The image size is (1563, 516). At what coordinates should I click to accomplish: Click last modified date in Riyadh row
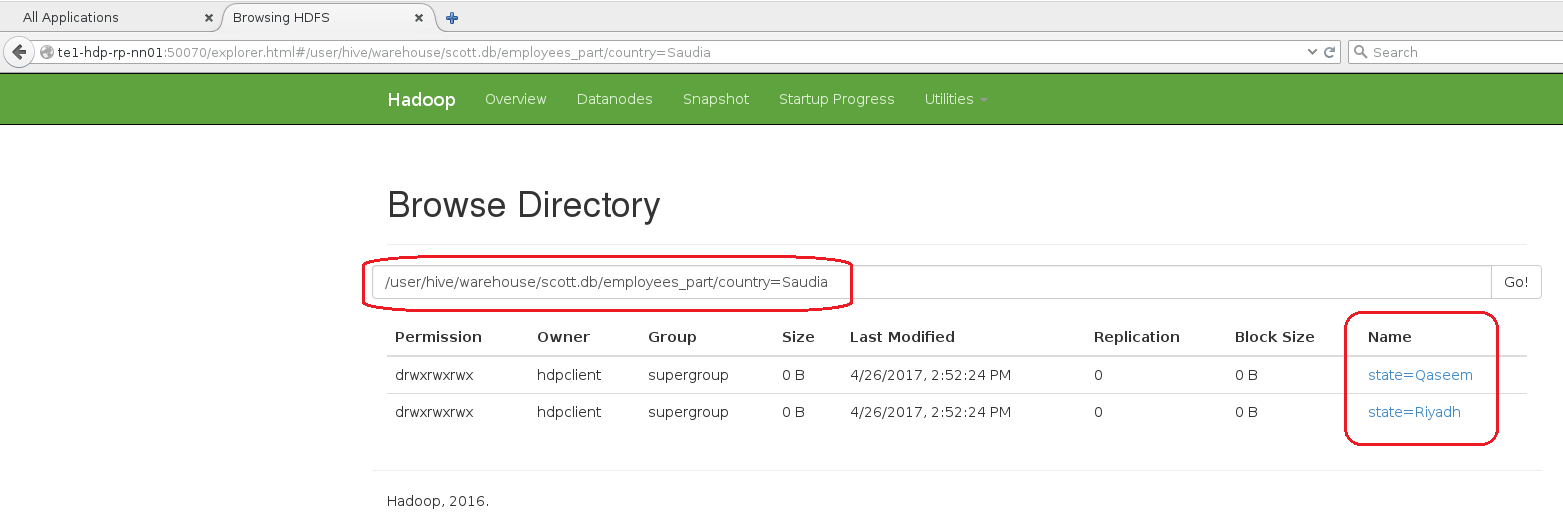click(930, 412)
